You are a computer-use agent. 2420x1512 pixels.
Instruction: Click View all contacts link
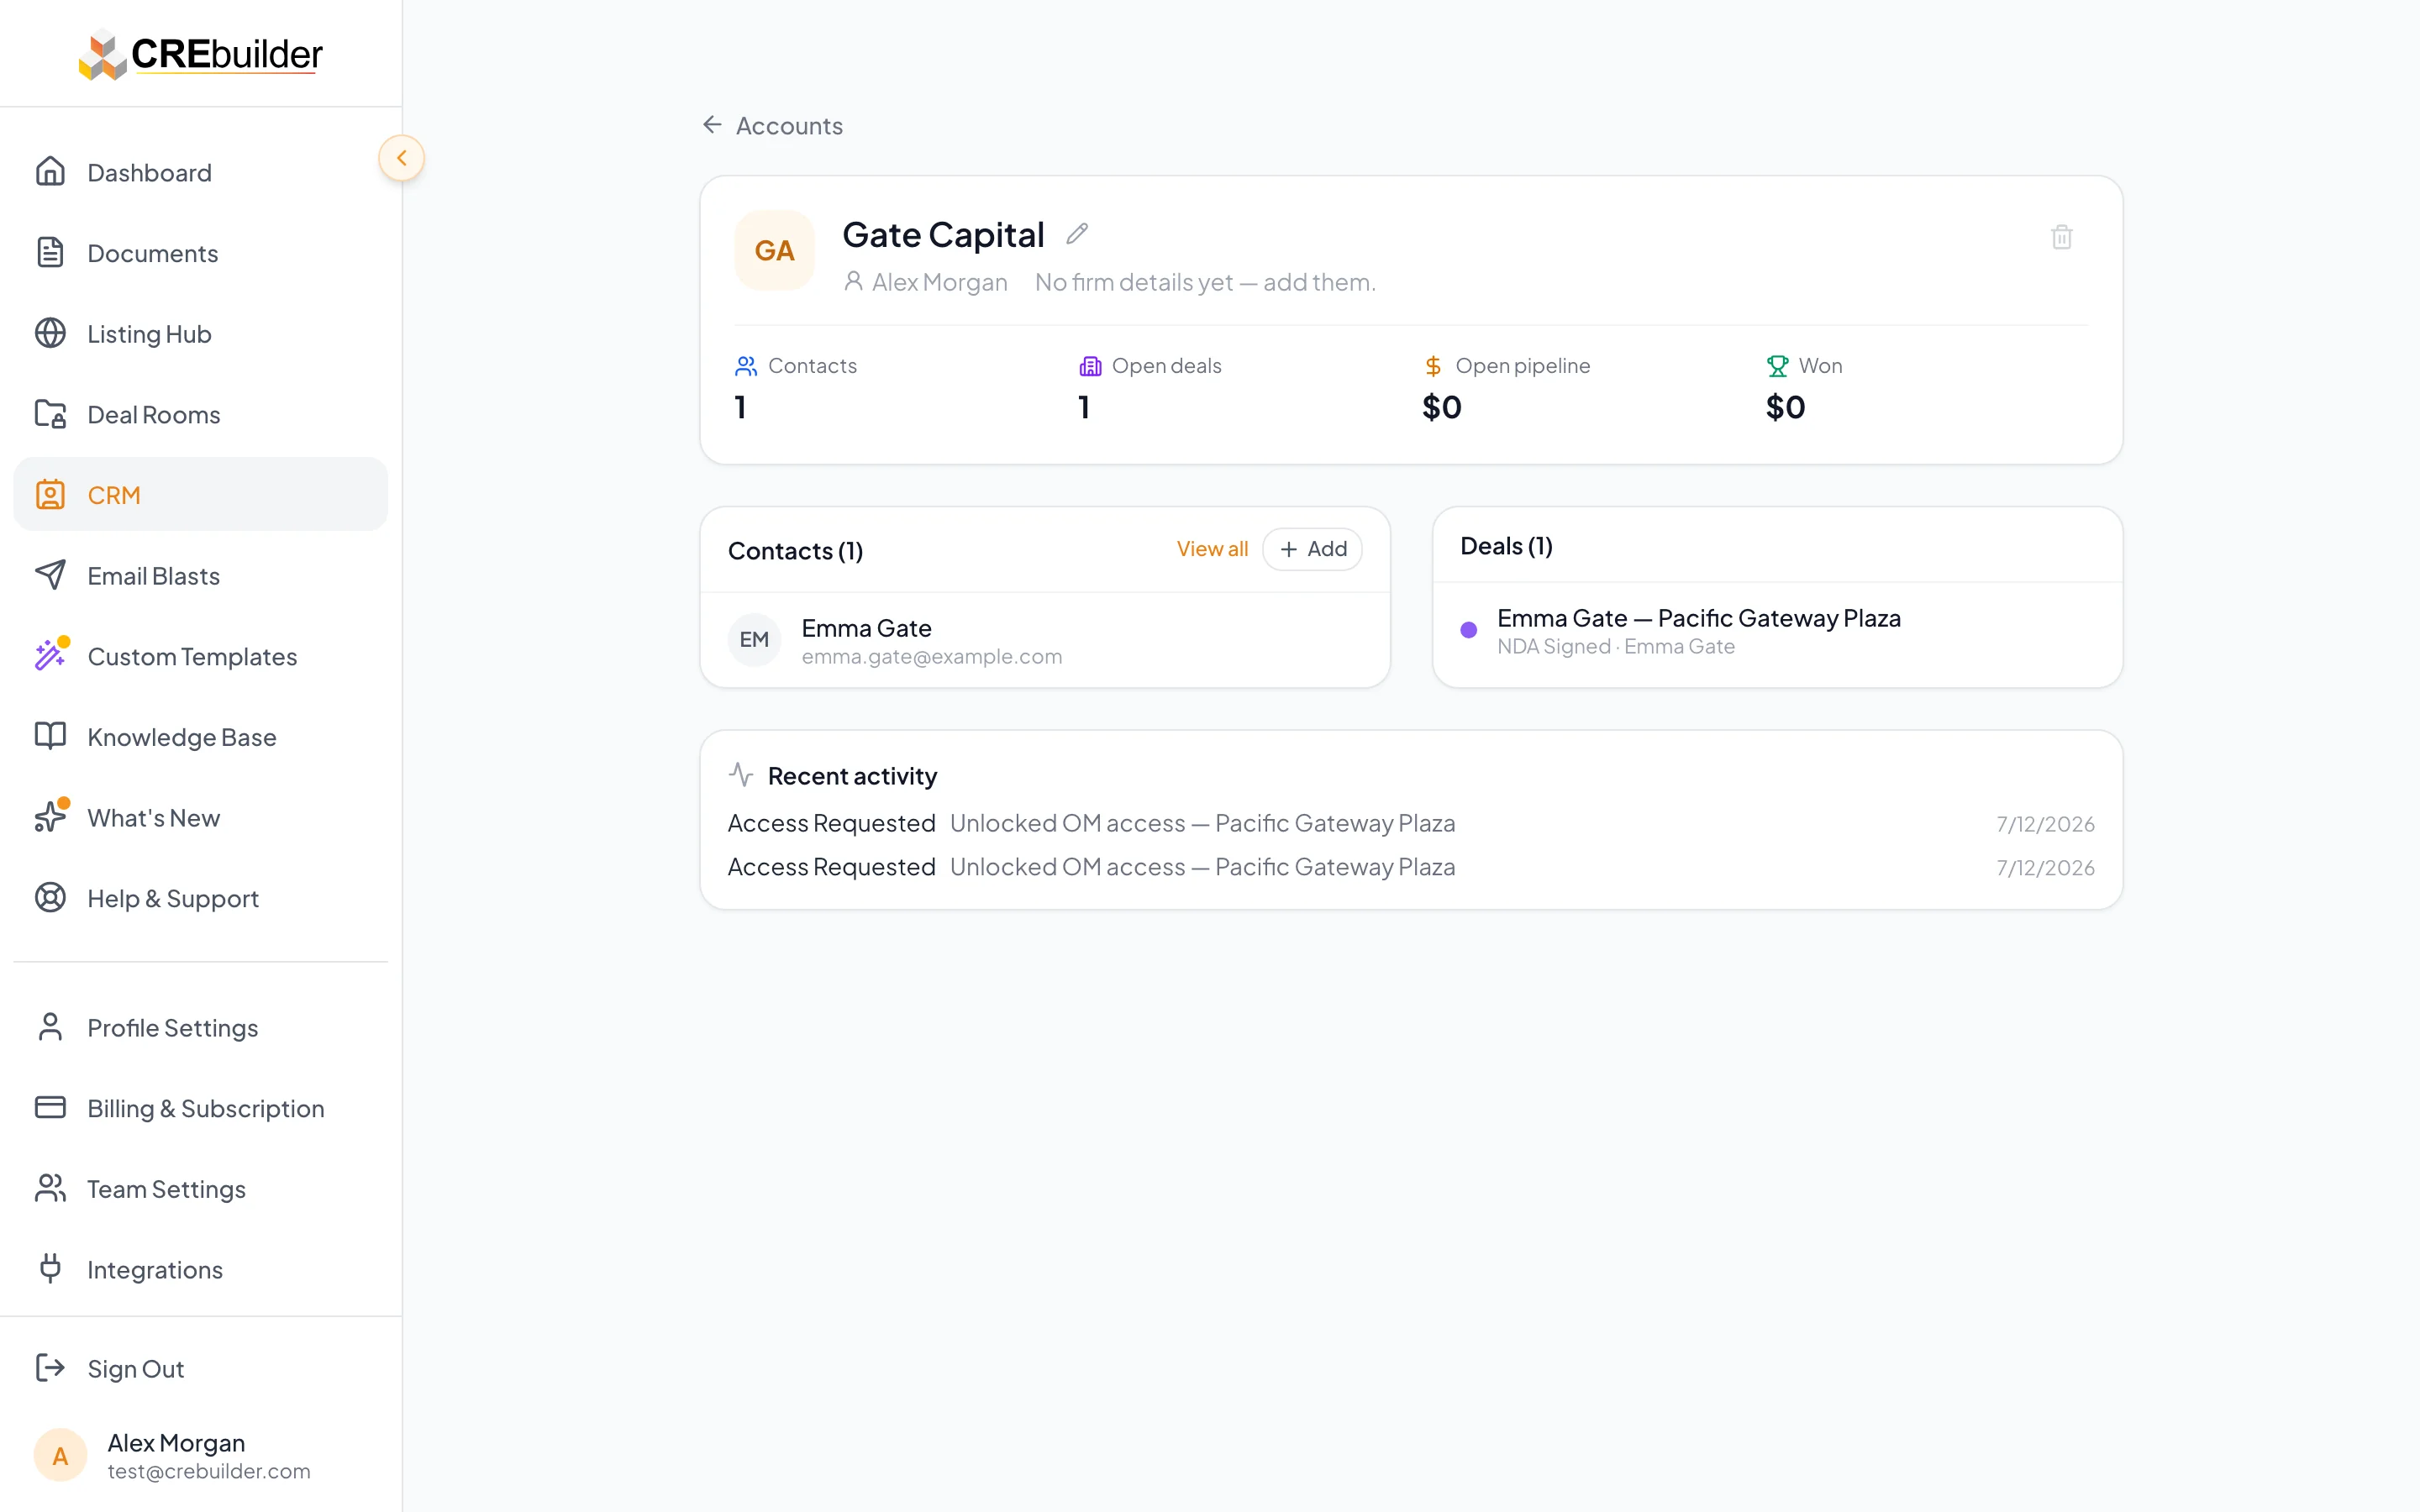[1212, 549]
